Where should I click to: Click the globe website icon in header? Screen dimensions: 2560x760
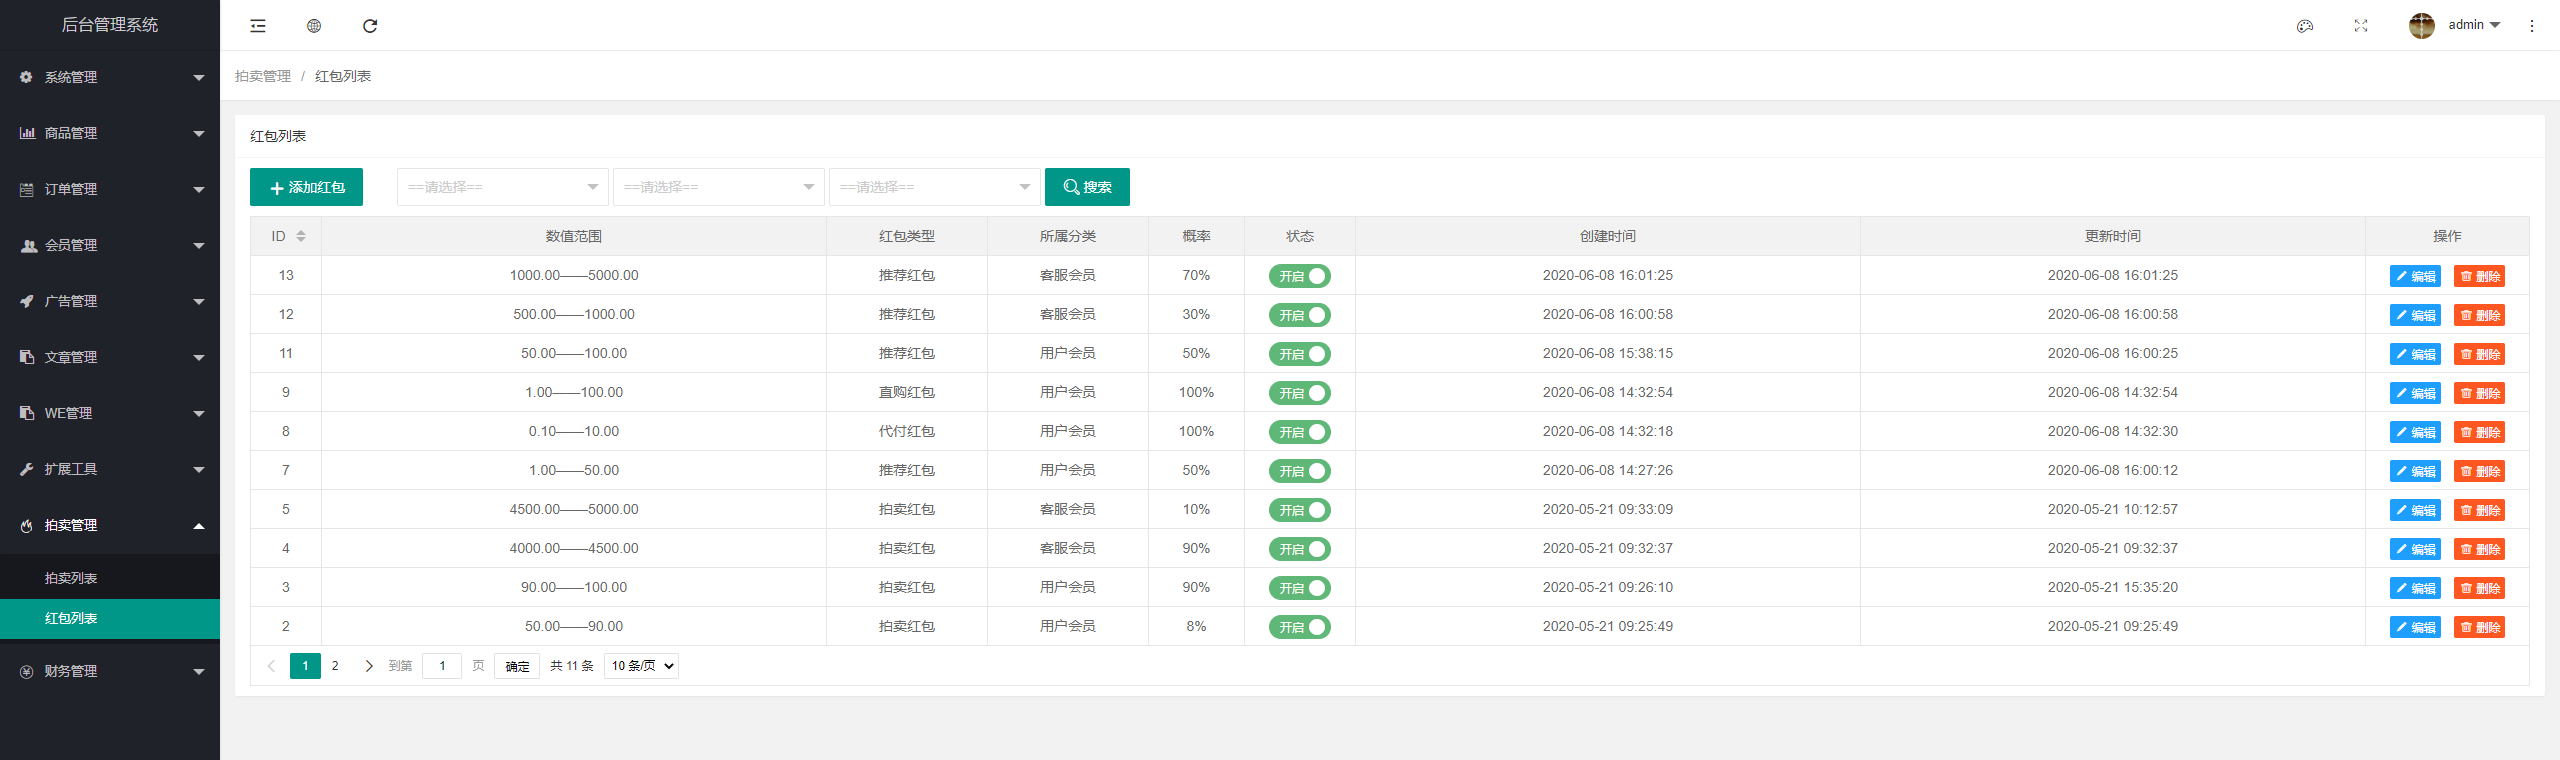click(x=314, y=26)
